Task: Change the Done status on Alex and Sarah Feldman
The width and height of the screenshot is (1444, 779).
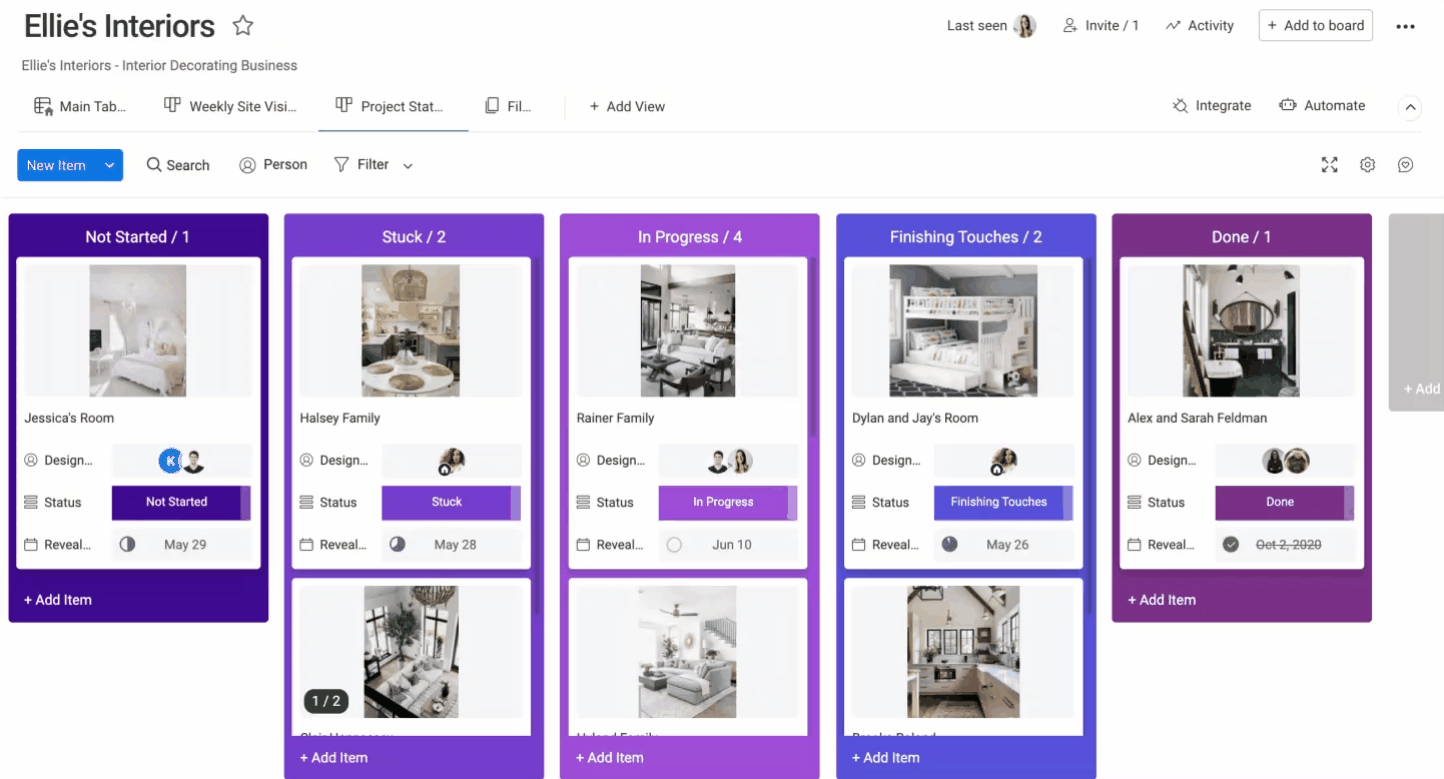Action: [1284, 502]
